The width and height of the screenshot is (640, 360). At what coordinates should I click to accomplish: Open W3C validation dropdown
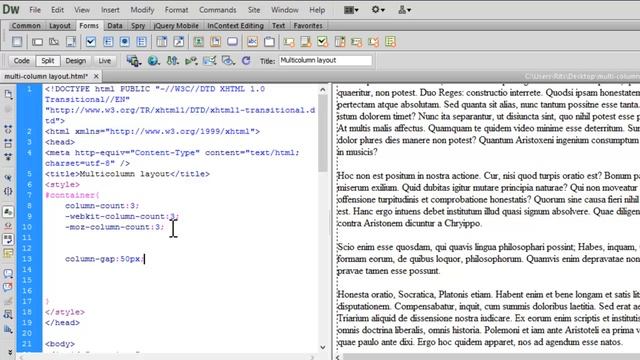click(x=191, y=61)
